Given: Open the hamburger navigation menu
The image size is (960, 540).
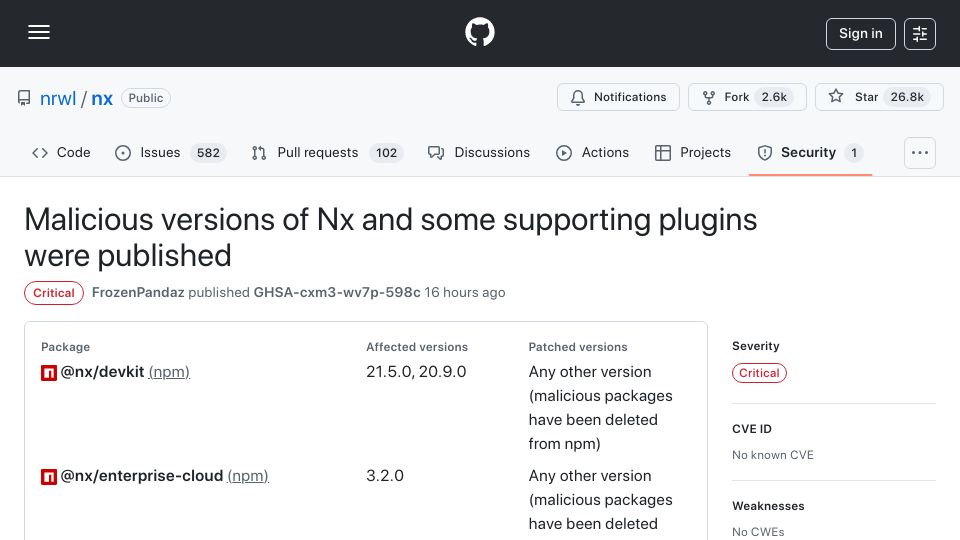Looking at the screenshot, I should coord(39,32).
